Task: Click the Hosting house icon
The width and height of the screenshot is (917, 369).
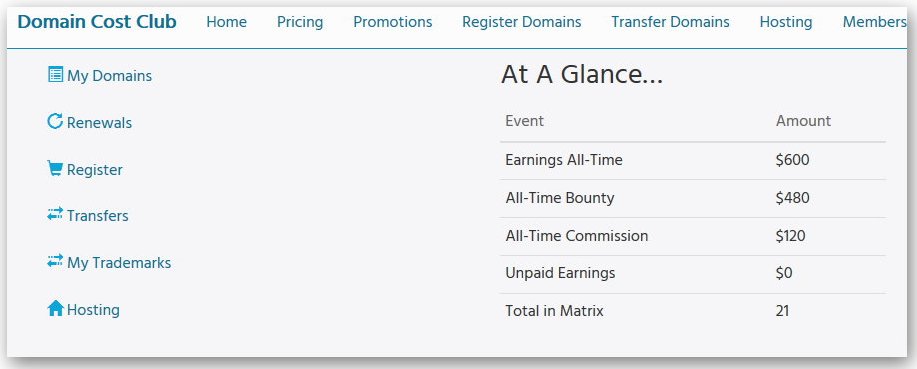Action: [x=55, y=308]
